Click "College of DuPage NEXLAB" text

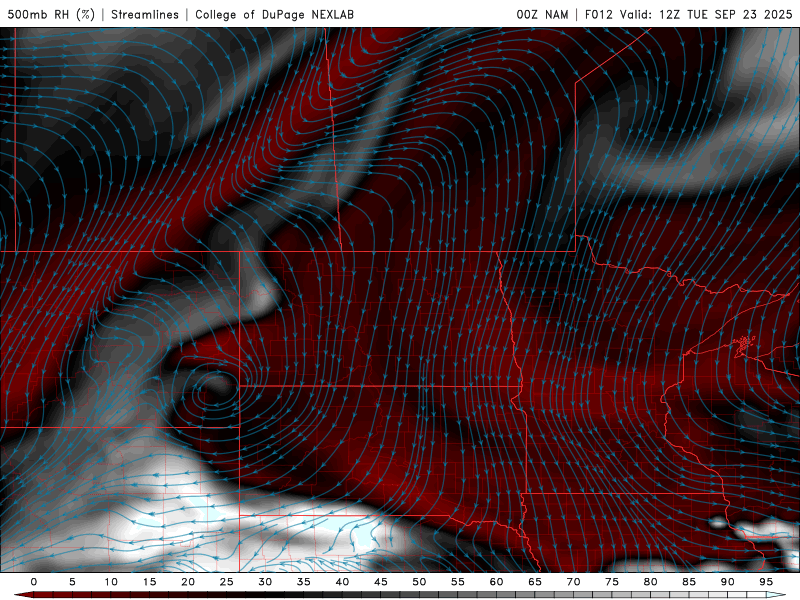coord(274,14)
